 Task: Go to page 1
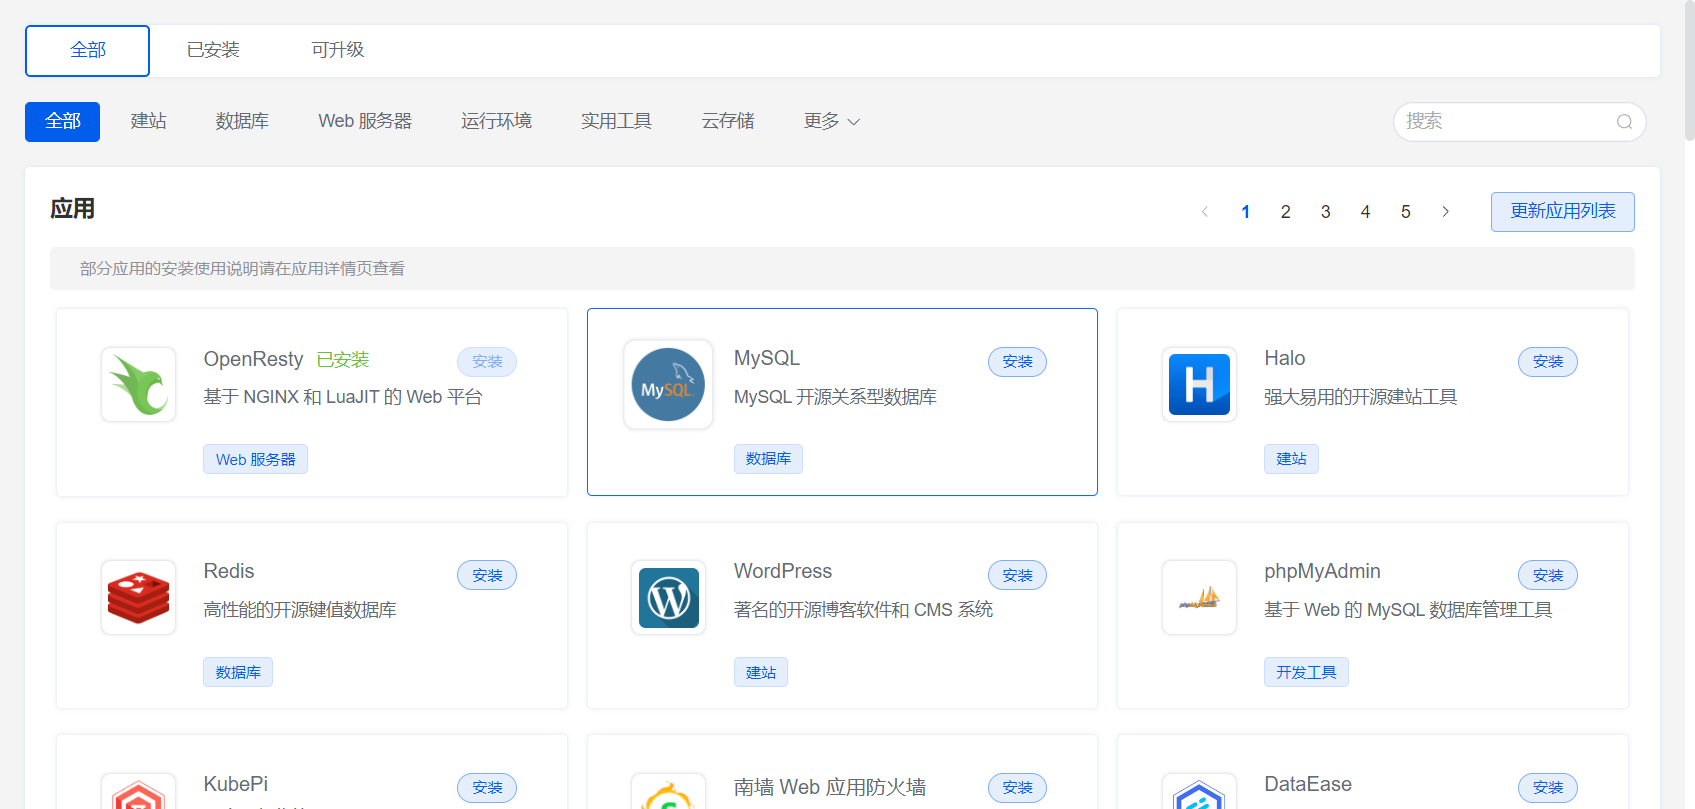1245,212
